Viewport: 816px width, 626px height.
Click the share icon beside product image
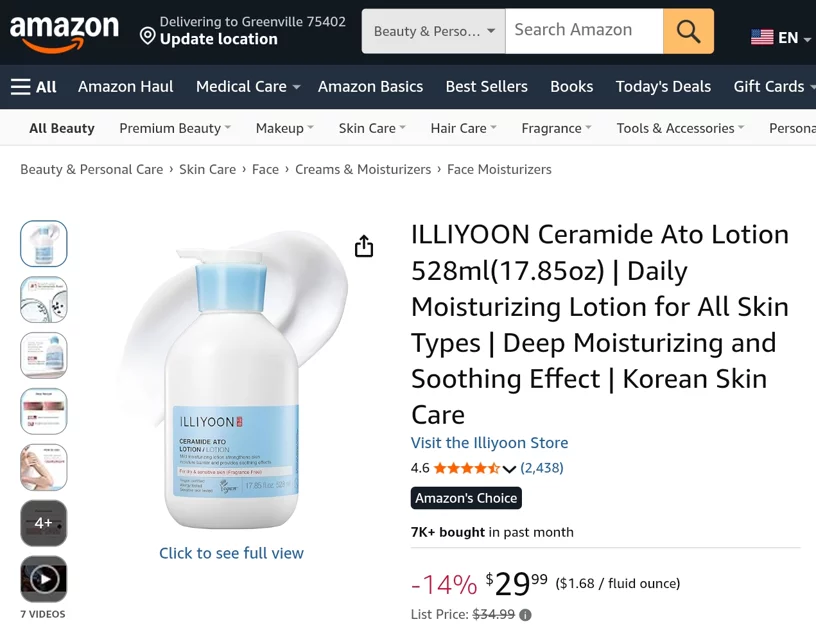click(x=364, y=246)
